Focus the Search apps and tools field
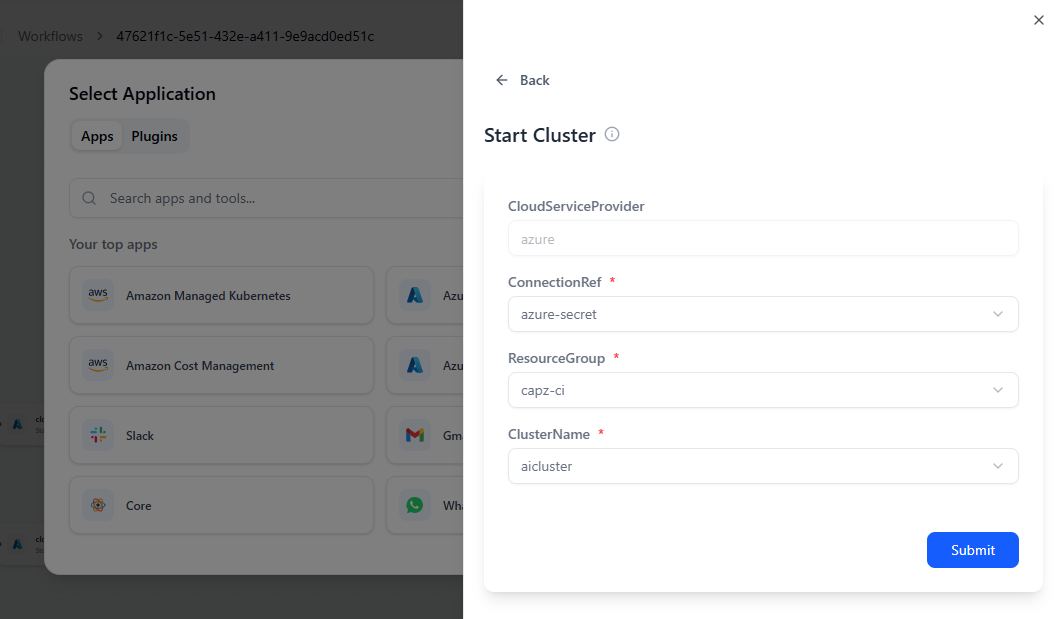 (x=280, y=198)
